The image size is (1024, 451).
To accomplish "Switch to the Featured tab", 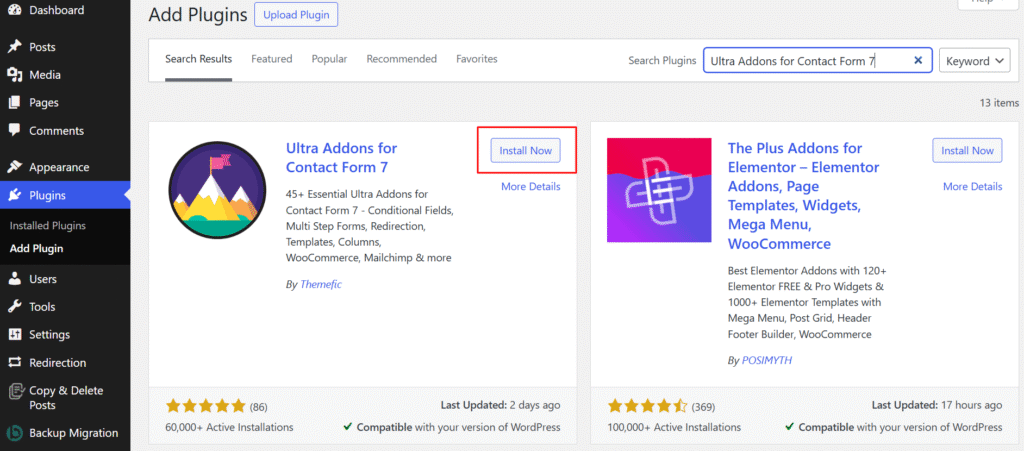I will 272,59.
